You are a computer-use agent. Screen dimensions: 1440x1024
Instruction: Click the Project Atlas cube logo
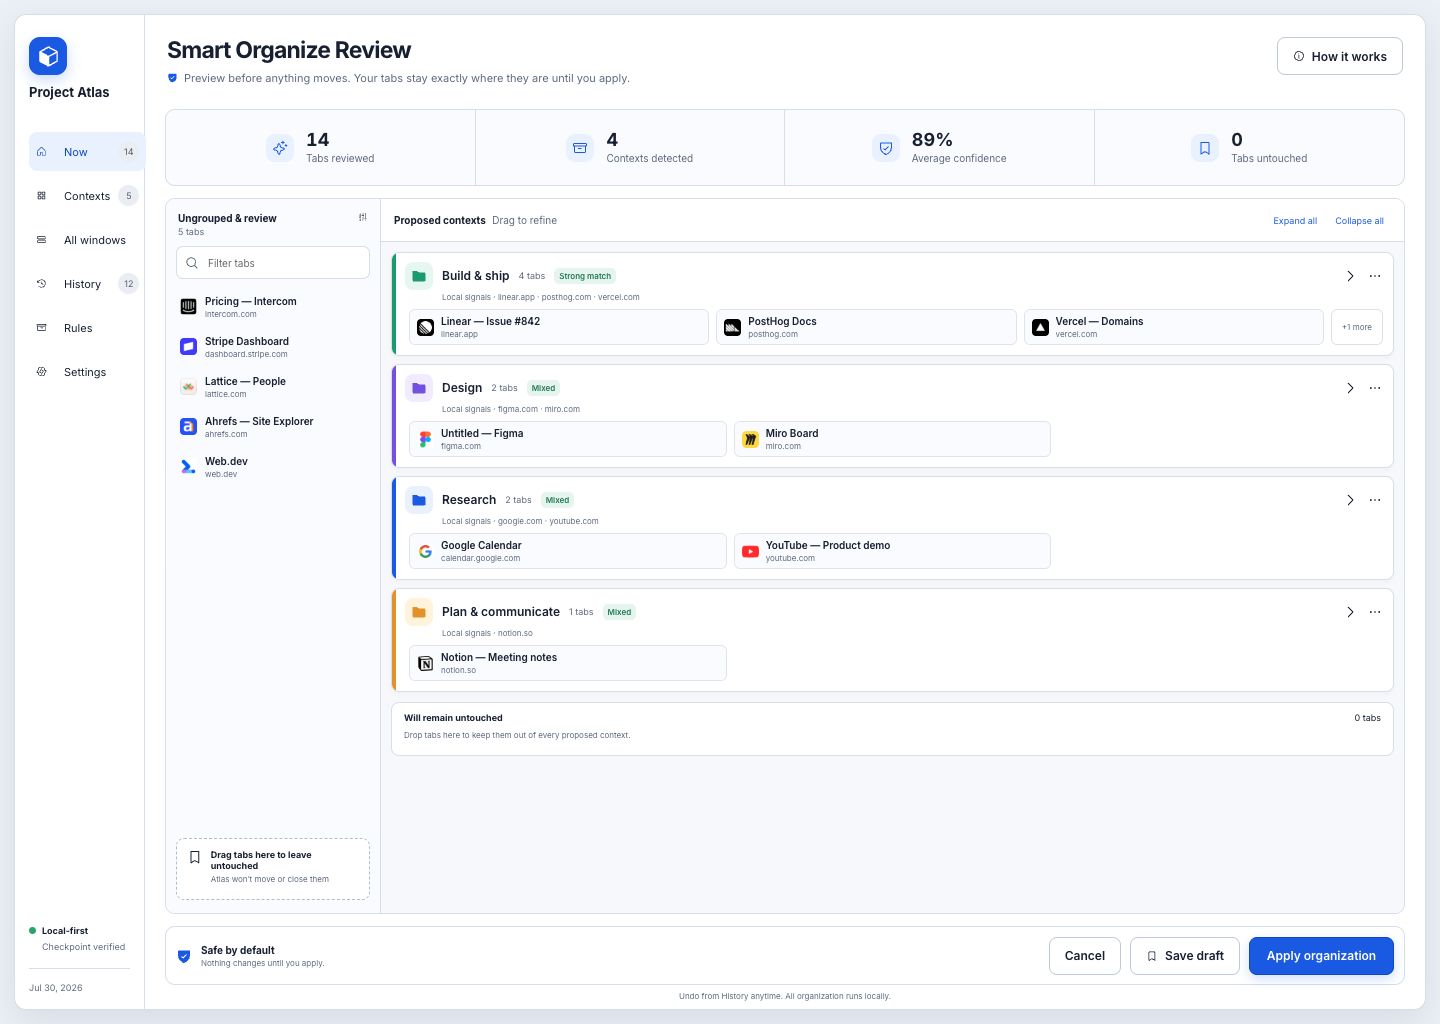coord(48,56)
